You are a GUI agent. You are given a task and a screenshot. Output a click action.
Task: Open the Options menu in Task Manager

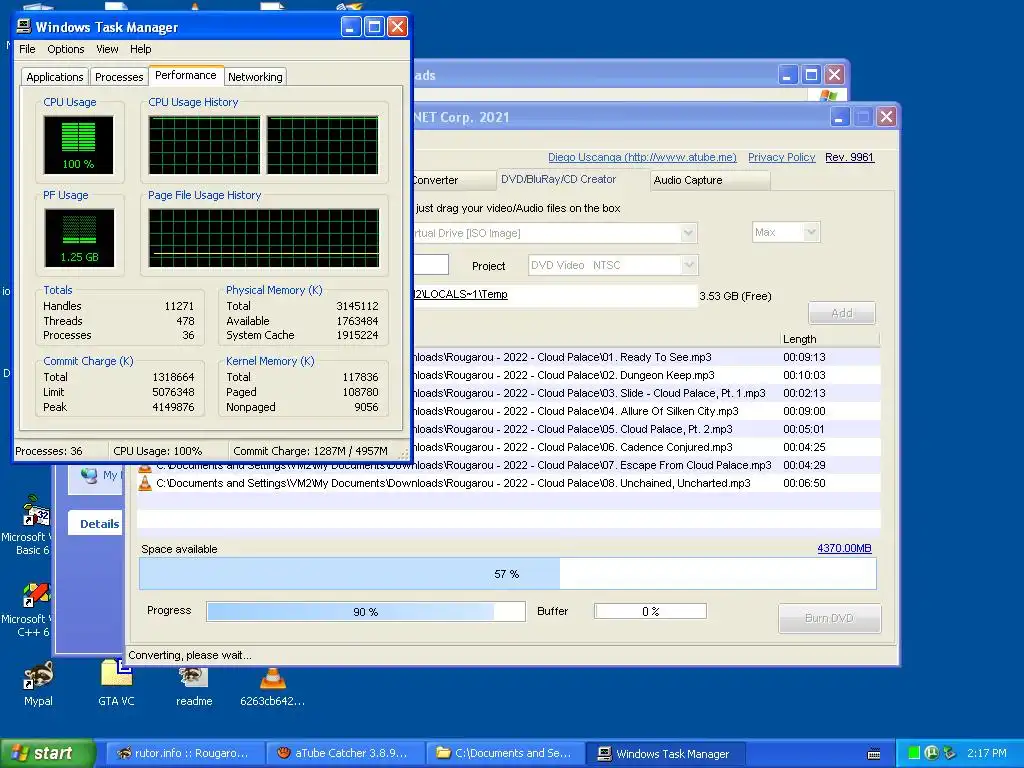pyautogui.click(x=65, y=49)
